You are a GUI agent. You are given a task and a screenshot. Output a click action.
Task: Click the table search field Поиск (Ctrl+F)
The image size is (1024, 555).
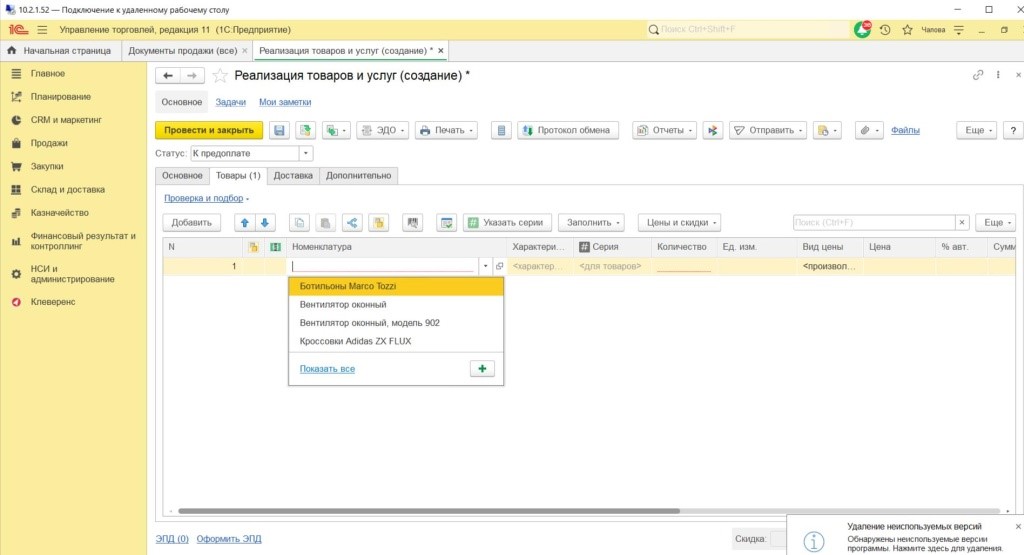(874, 223)
